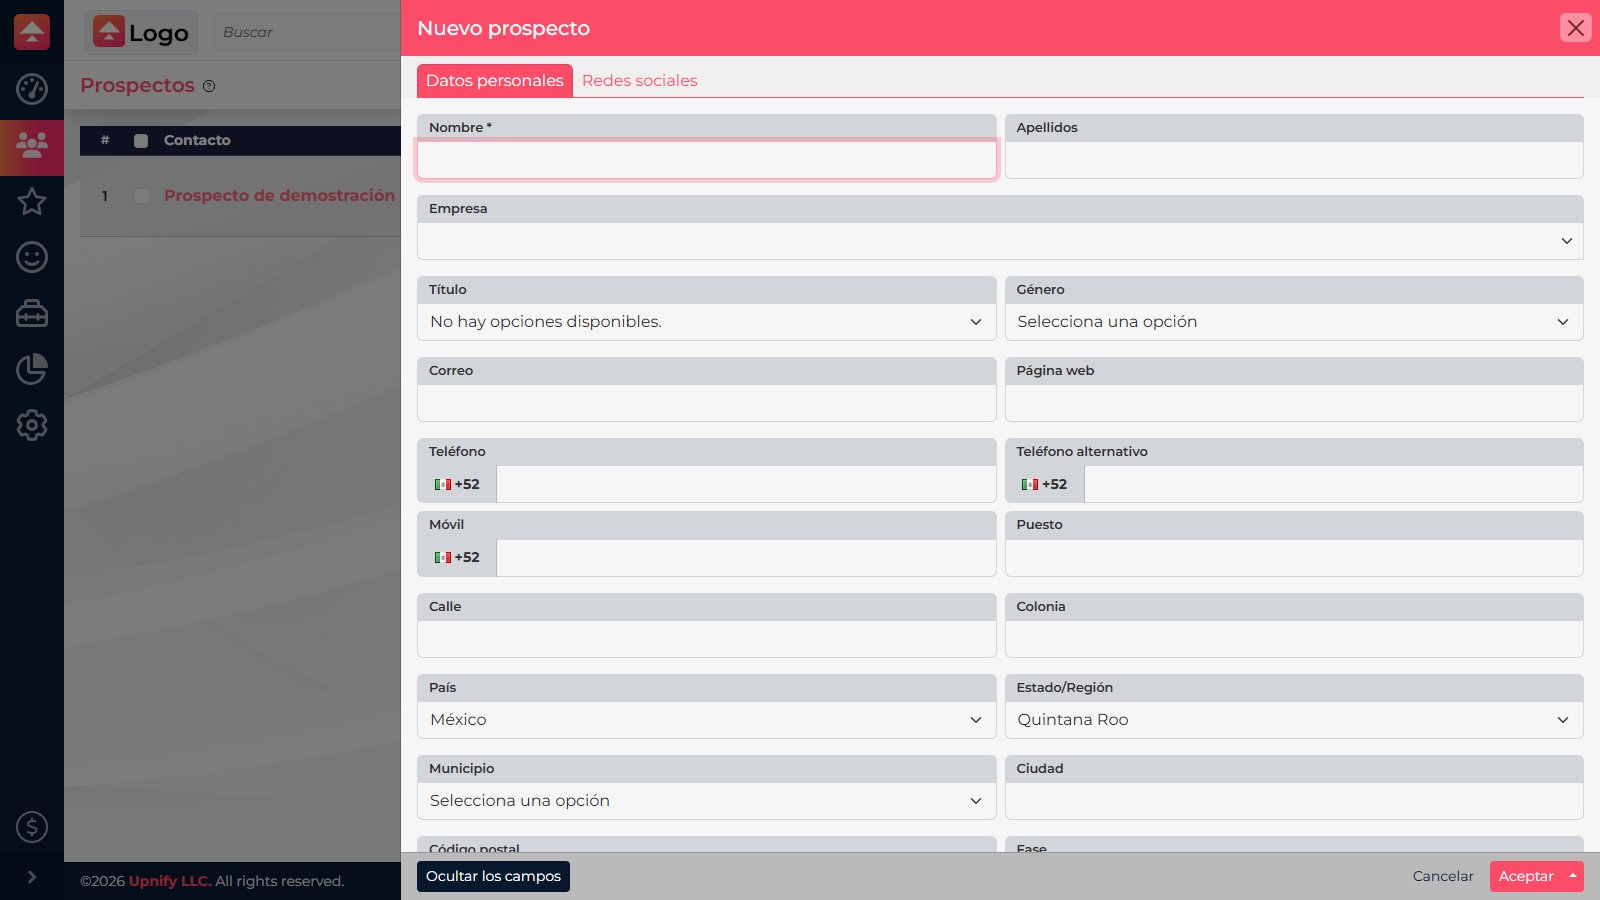This screenshot has width=1600, height=900.
Task: Click Cancelar link
Action: (x=1443, y=876)
